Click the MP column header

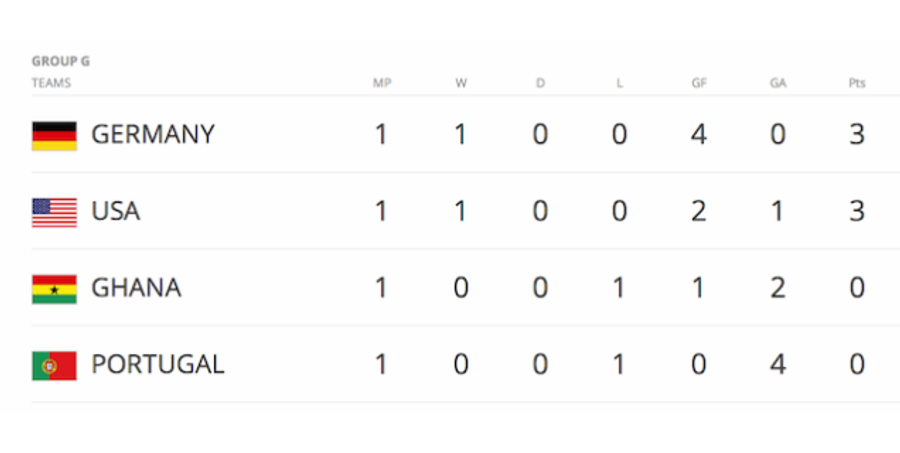382,83
